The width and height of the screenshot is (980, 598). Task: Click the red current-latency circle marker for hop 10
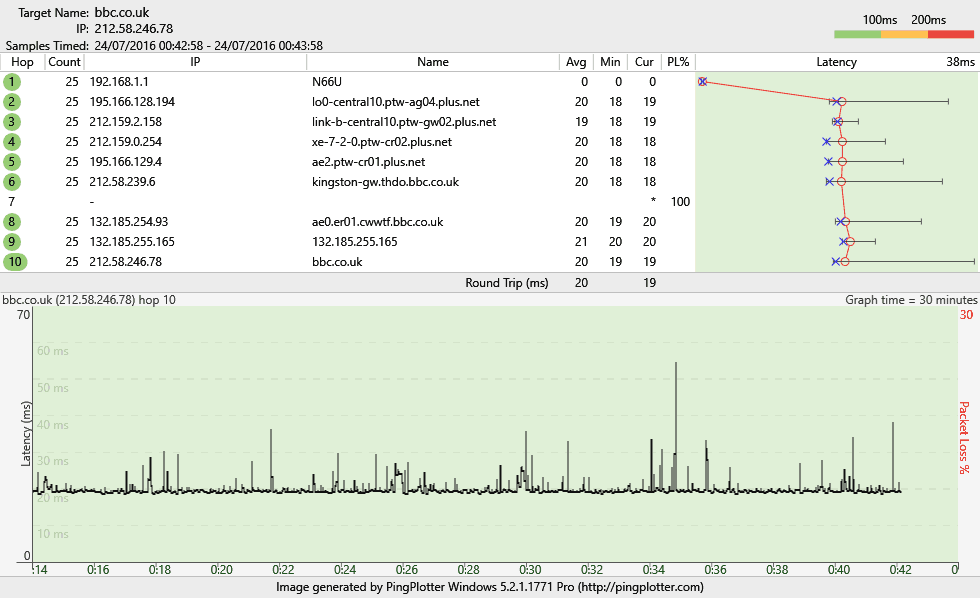(x=843, y=261)
